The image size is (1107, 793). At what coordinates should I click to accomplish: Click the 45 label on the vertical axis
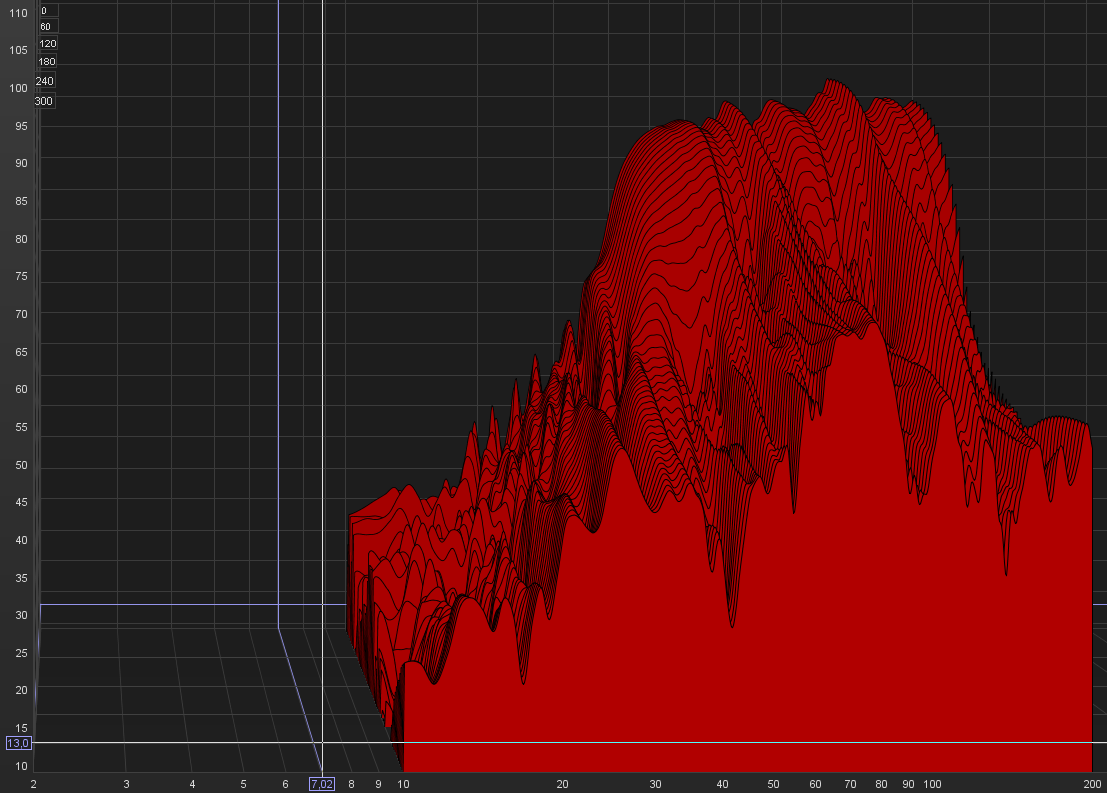click(x=21, y=502)
